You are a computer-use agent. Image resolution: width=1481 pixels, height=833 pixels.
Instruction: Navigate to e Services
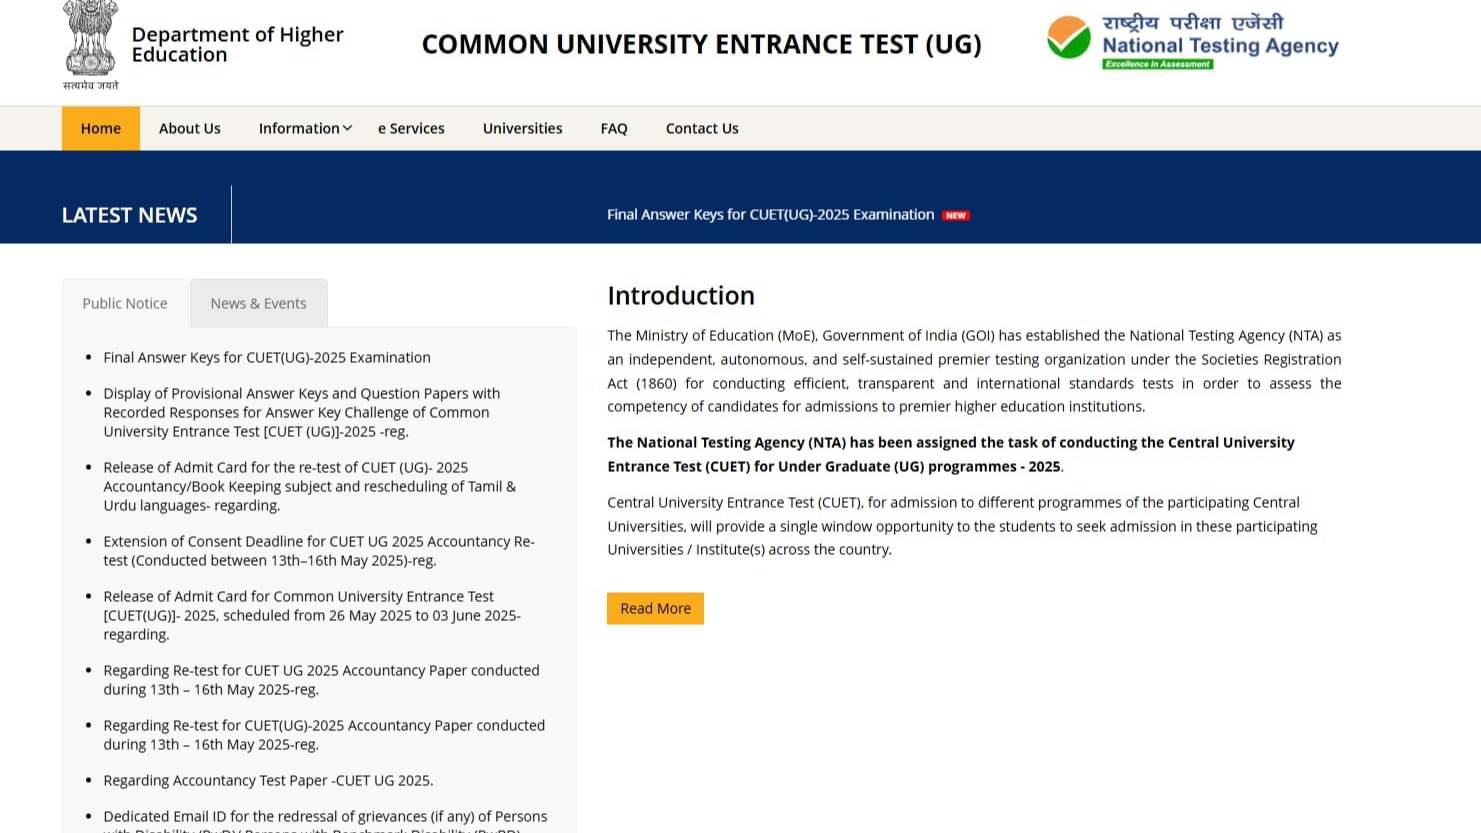[x=410, y=128]
